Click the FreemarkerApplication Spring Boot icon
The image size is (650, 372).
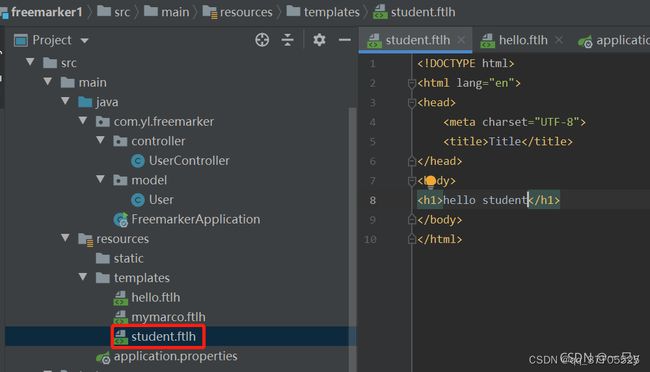coord(121,220)
